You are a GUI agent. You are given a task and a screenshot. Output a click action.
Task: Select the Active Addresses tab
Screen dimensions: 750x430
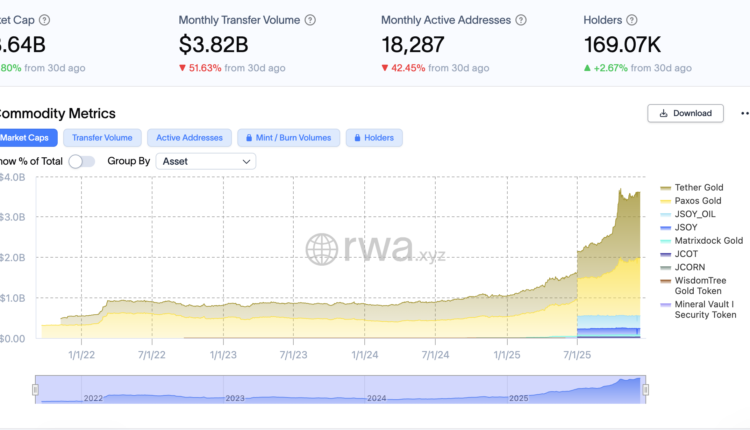tap(190, 138)
